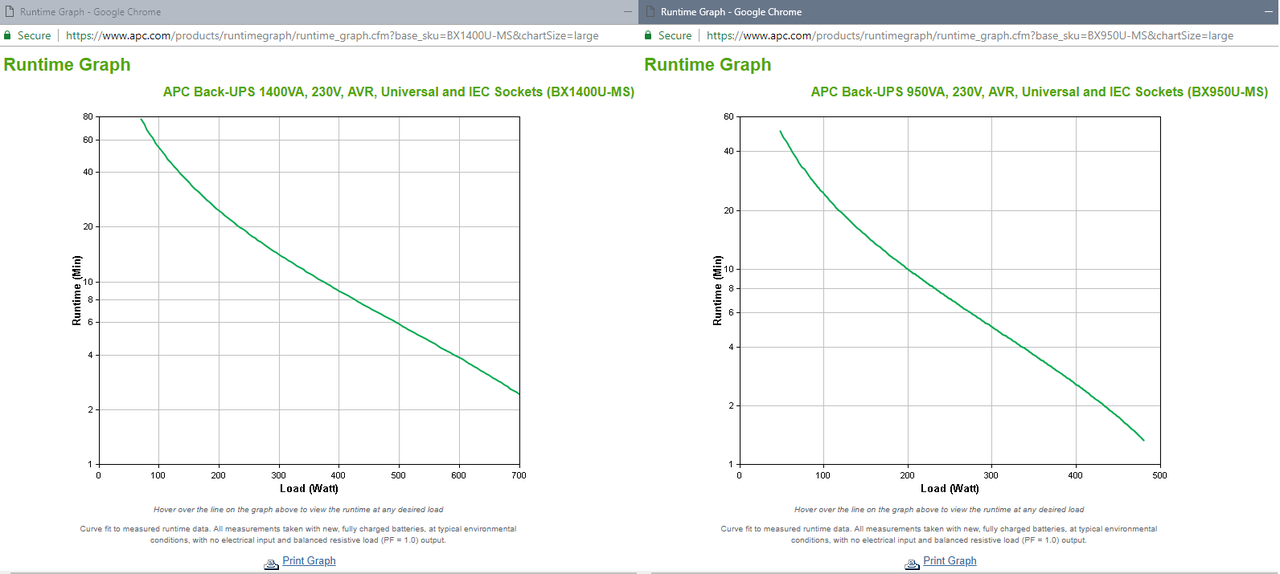Viewport: 1280px width, 574px height.
Task: Focus the address bar with the BX1400U-MS URL
Action: [x=333, y=35]
